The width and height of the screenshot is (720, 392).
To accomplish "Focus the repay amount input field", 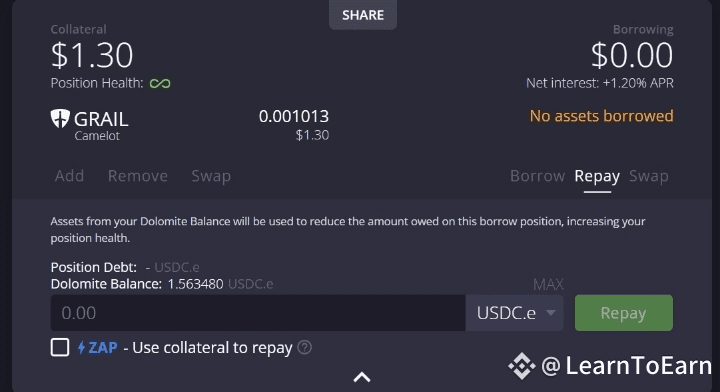I will [x=258, y=313].
